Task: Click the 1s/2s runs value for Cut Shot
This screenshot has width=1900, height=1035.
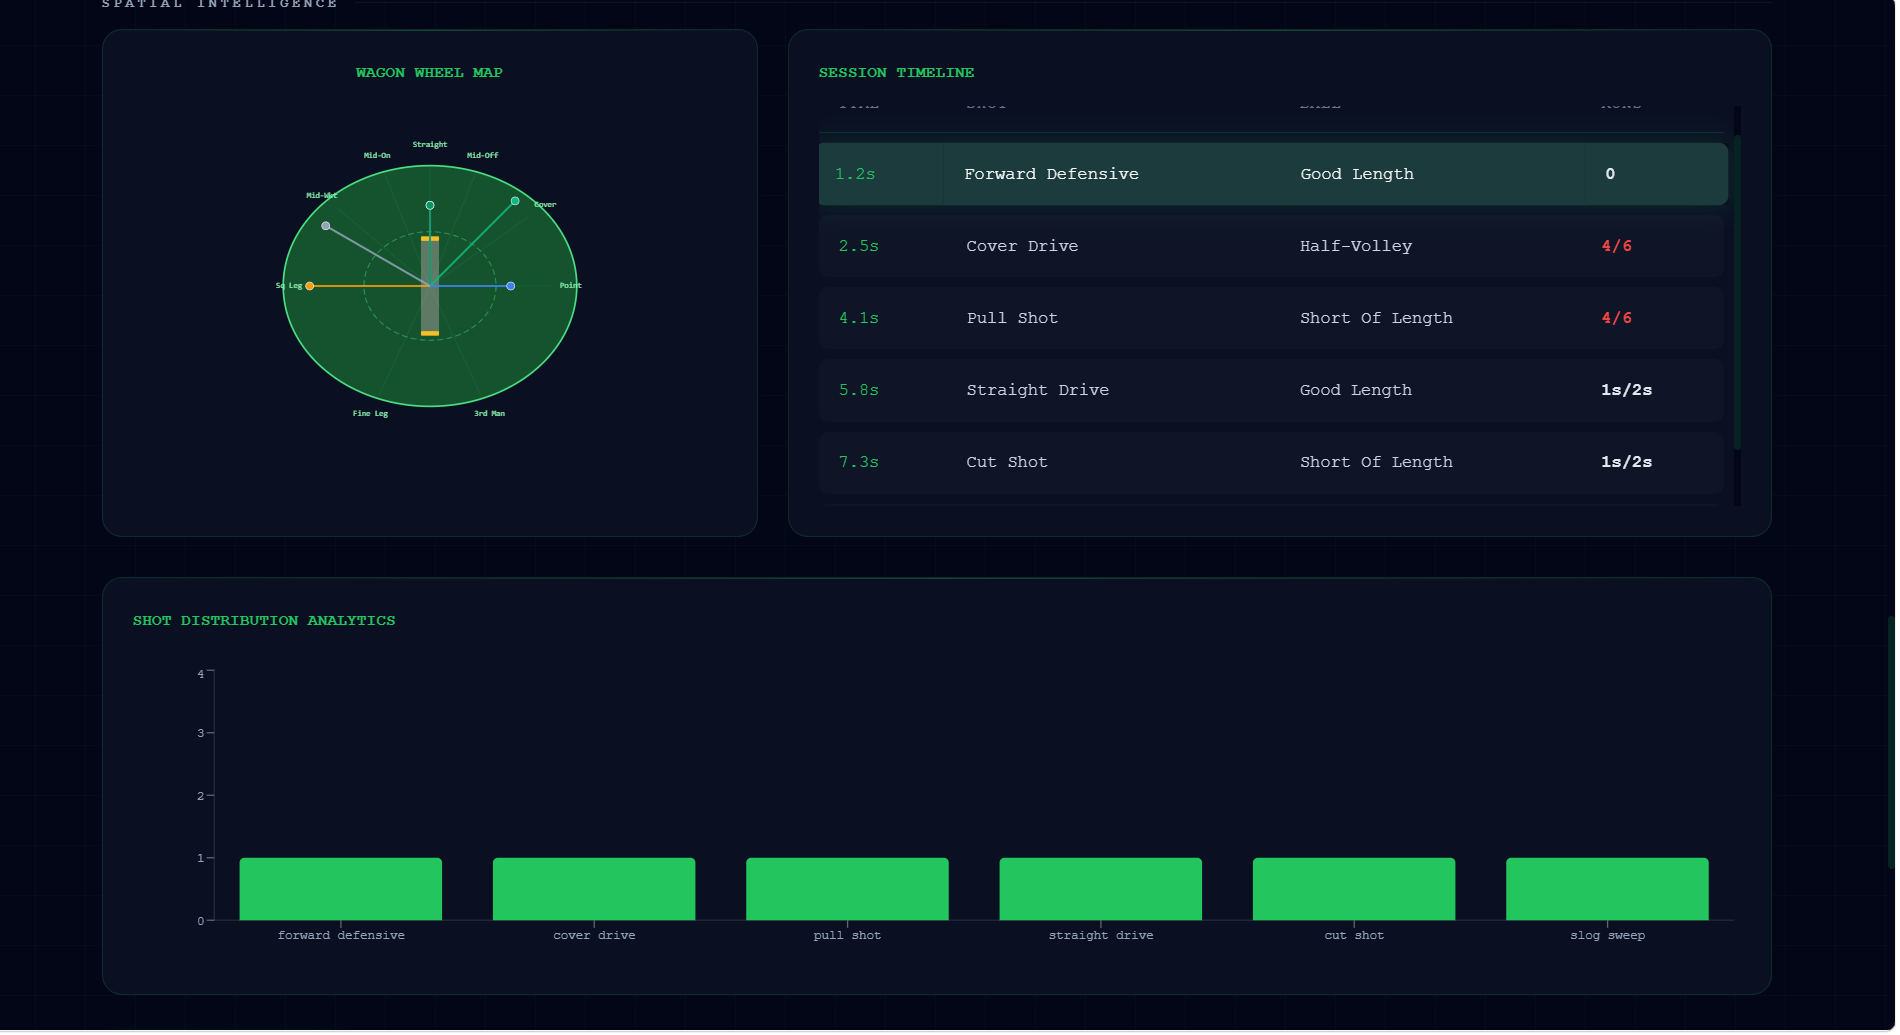Action: point(1626,462)
